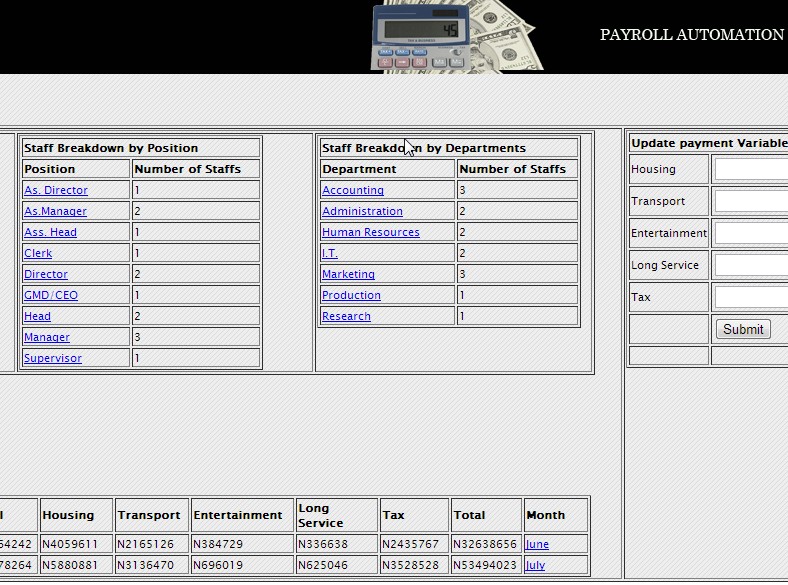
Task: Click the June entertainment N384729 cell
Action: click(x=242, y=544)
